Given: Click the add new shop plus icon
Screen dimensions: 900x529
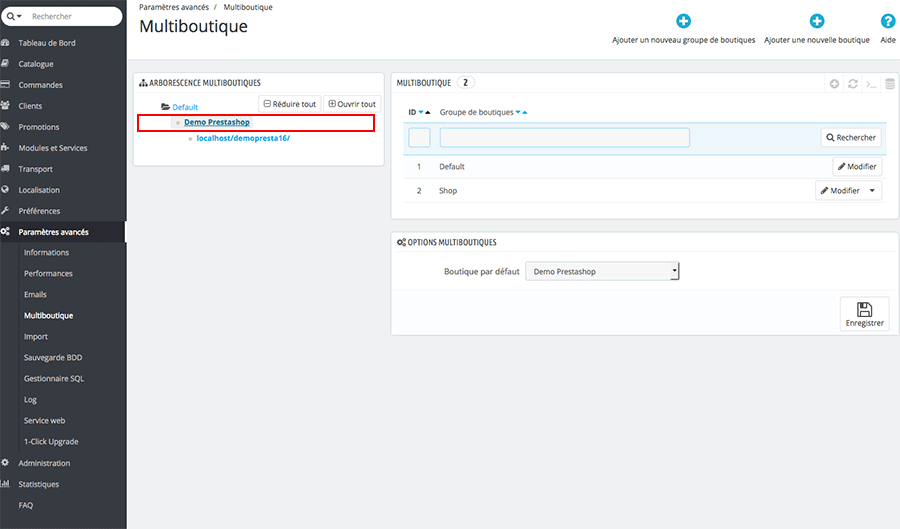Looking at the screenshot, I should tap(816, 21).
